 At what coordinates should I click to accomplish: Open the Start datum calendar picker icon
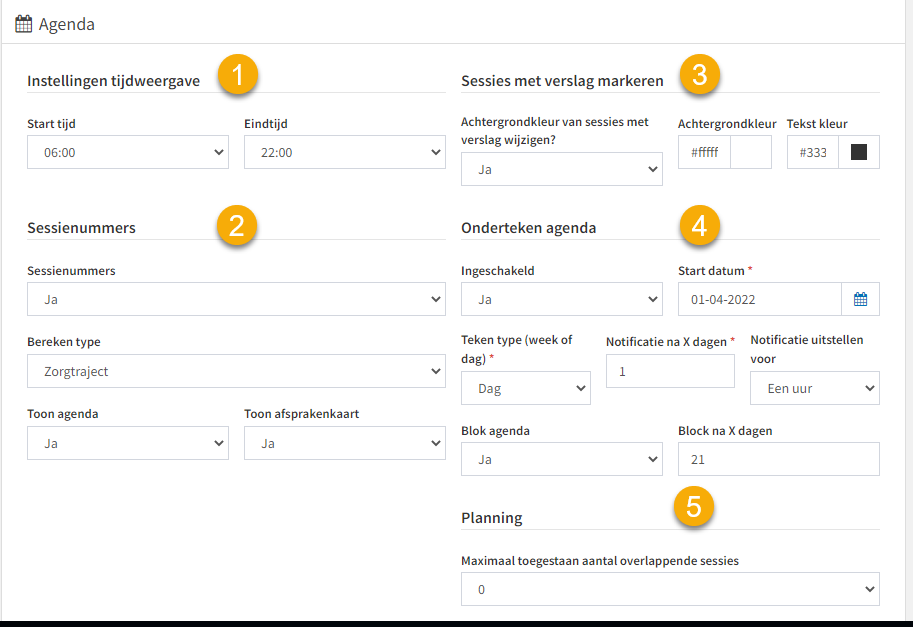[x=860, y=299]
